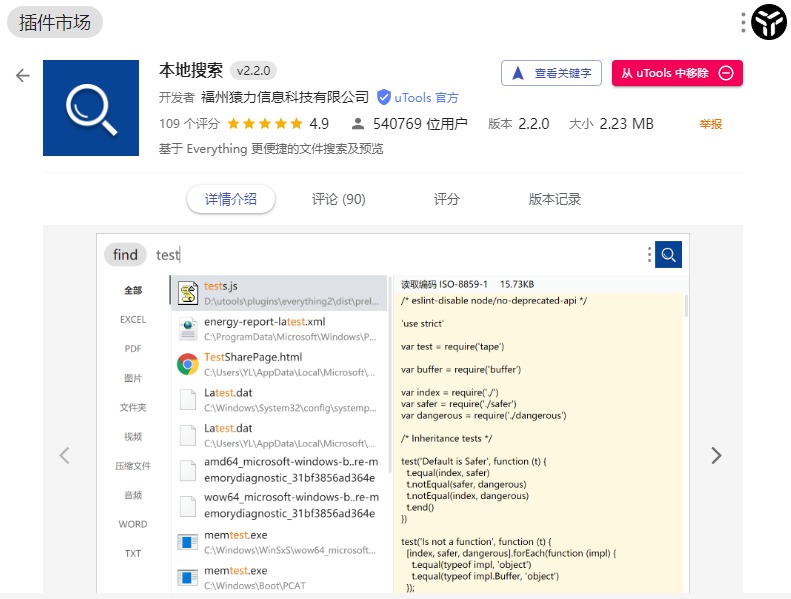Select the wow64_microsoft-windows-b..re-m result
Viewport: 791px width, 599px height.
pos(279,505)
